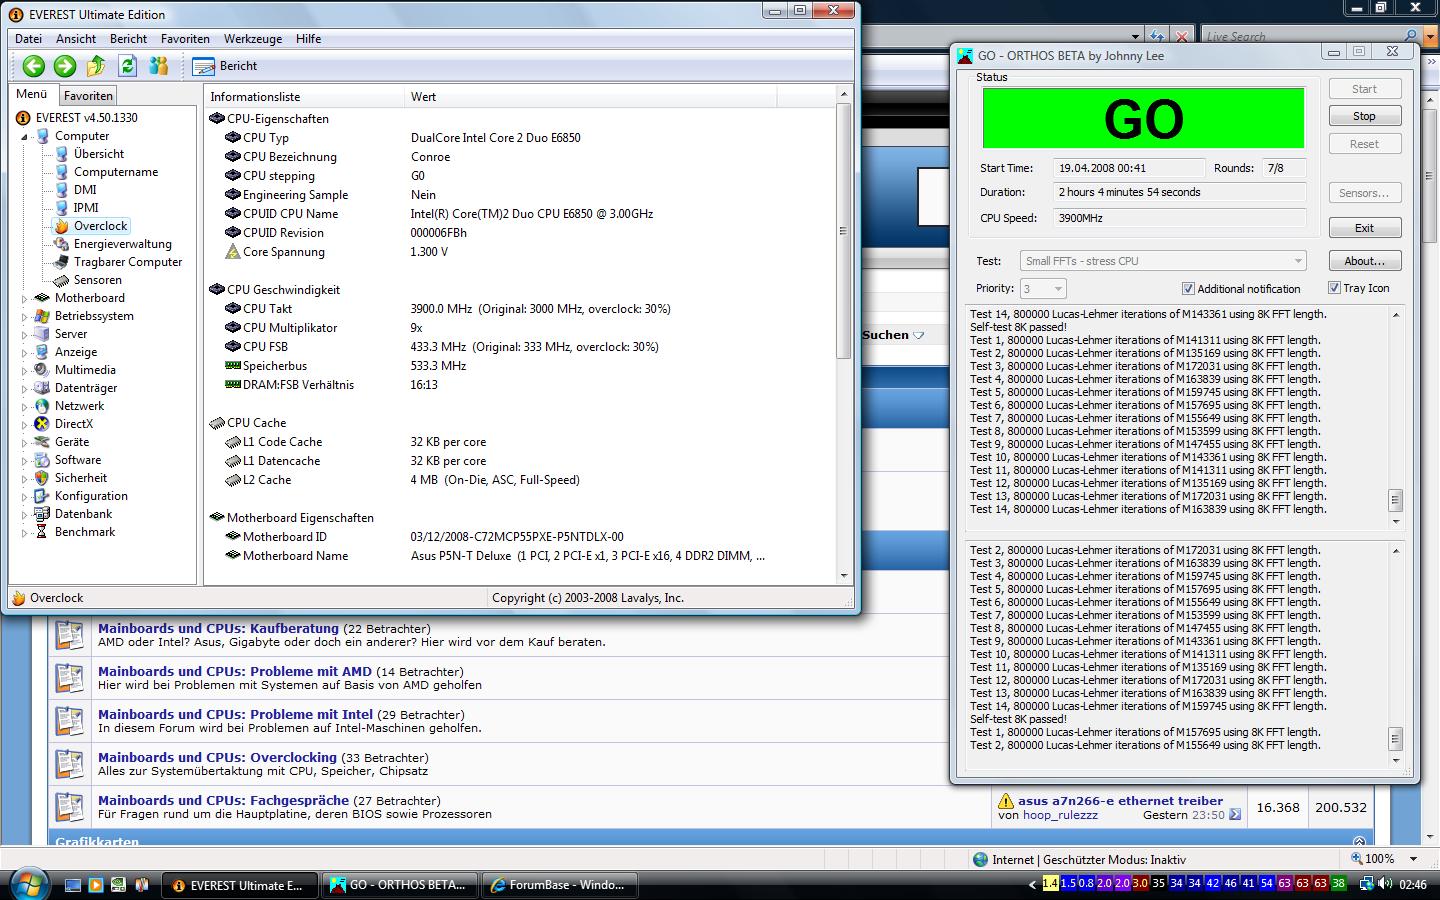Open the Test type dropdown in ORTHOS
The height and width of the screenshot is (900, 1440).
(x=1163, y=261)
